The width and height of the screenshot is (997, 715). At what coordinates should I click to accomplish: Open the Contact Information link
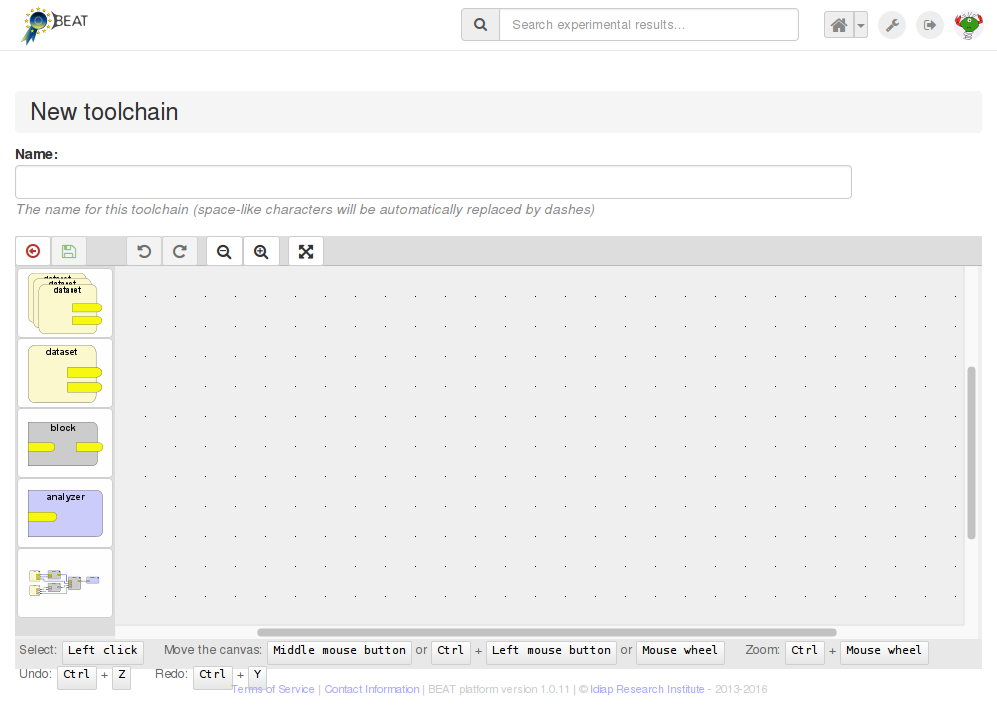click(x=371, y=689)
